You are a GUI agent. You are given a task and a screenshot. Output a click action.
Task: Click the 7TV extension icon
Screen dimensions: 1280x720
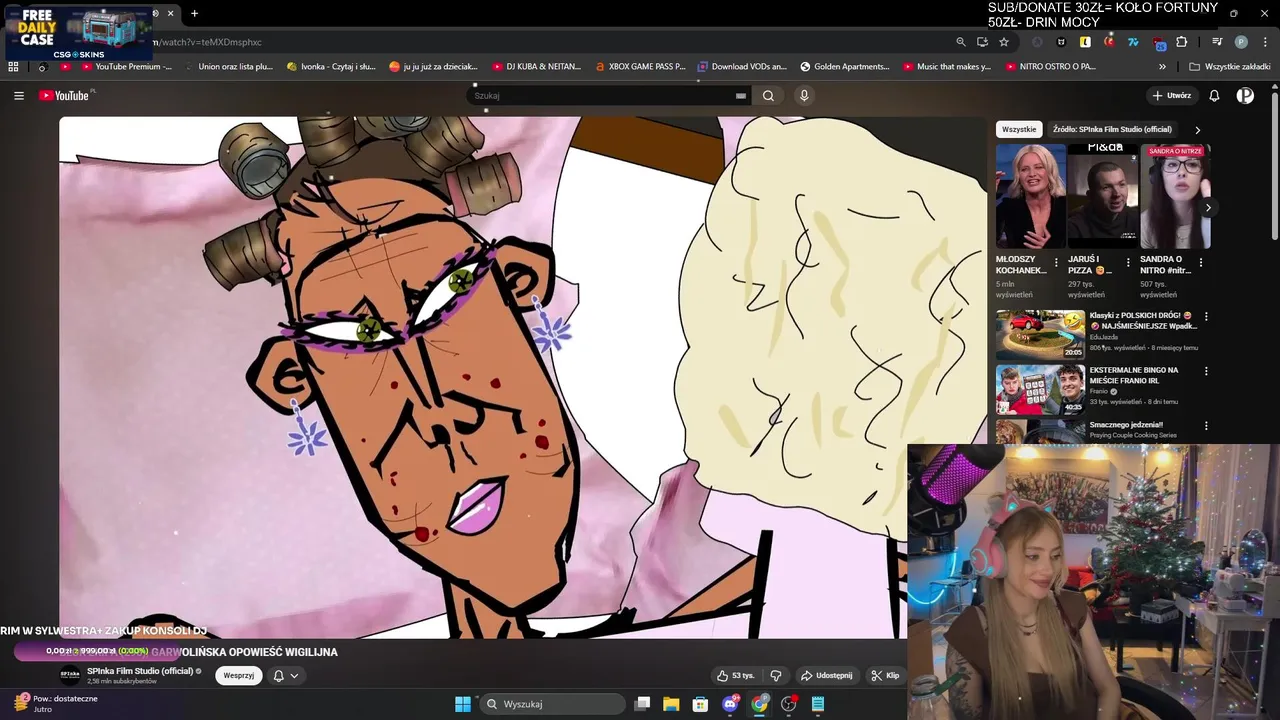[1133, 42]
